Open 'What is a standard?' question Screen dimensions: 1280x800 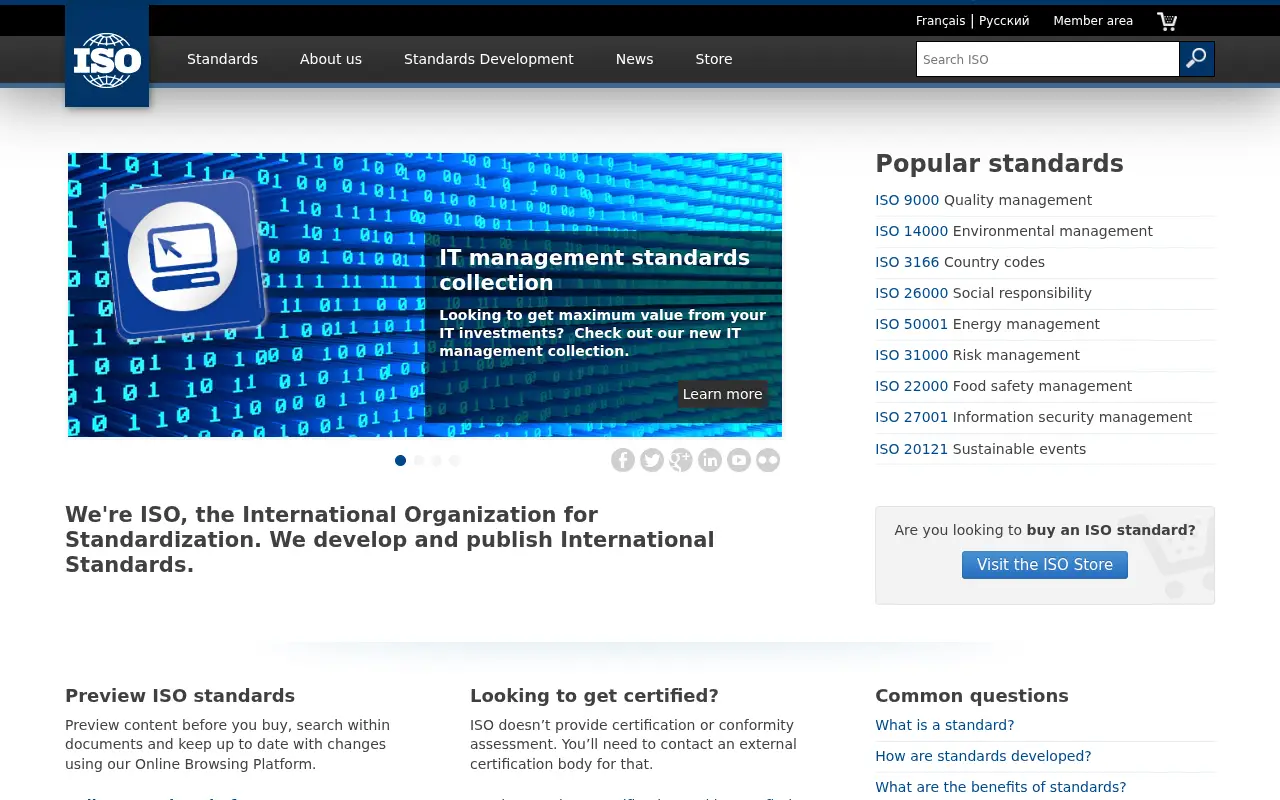pos(944,725)
